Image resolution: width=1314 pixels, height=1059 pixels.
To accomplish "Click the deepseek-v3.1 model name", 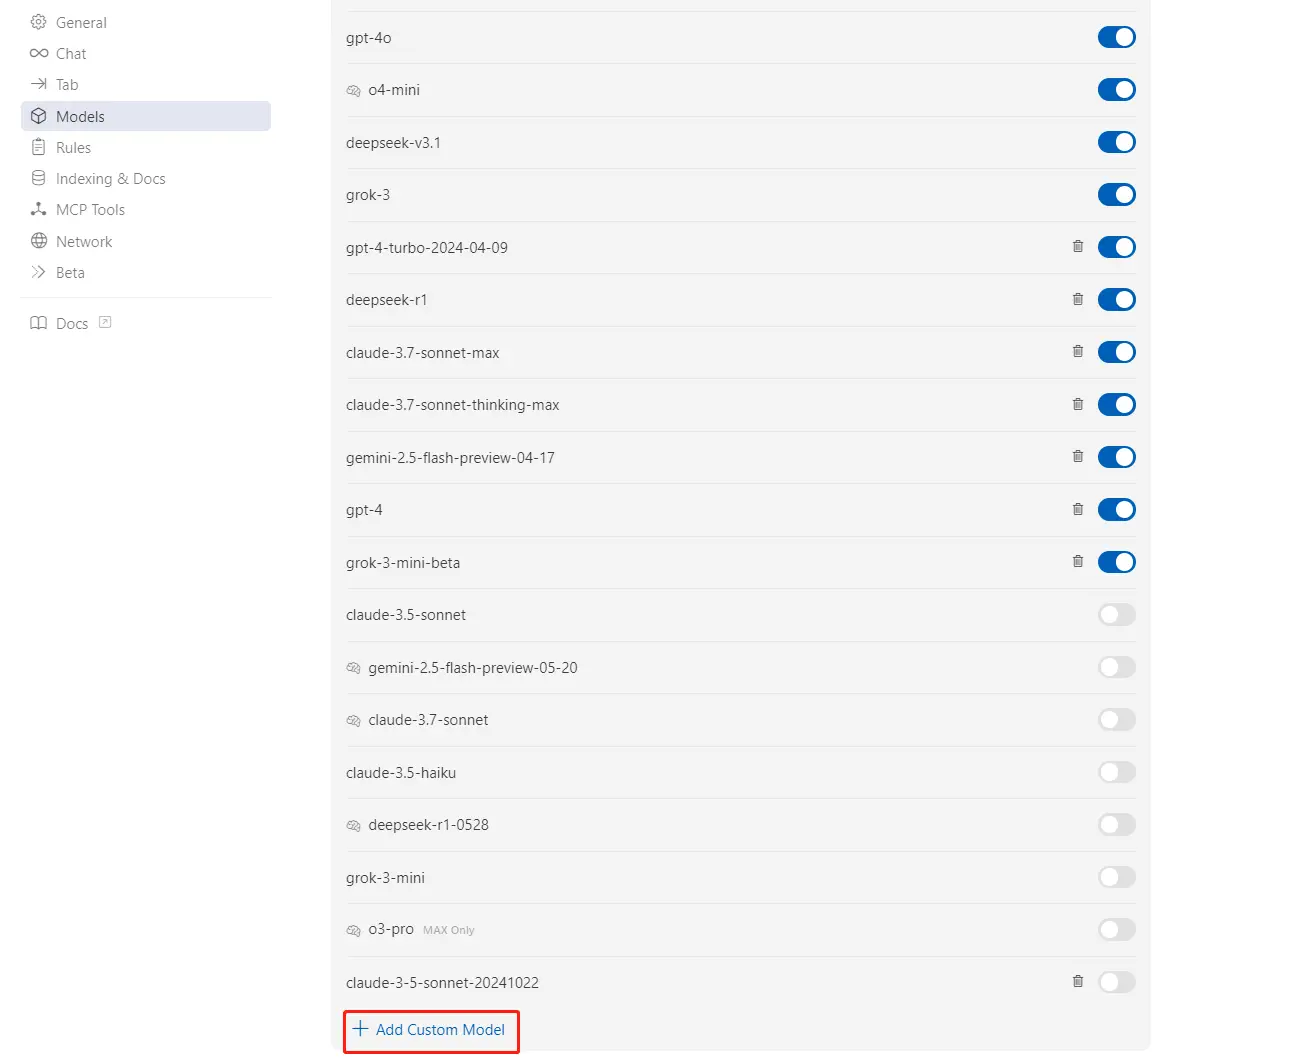I will point(393,143).
